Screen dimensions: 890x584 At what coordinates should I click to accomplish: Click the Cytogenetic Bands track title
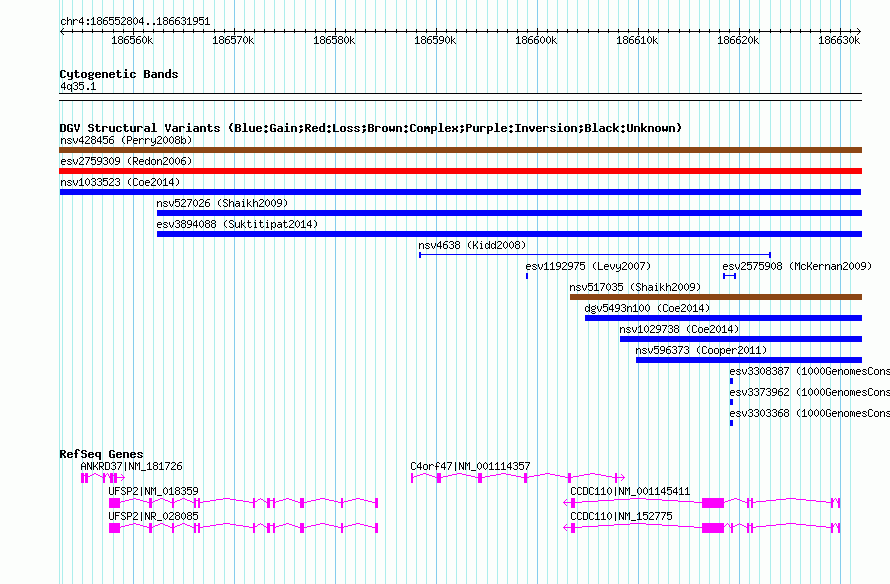pos(119,74)
